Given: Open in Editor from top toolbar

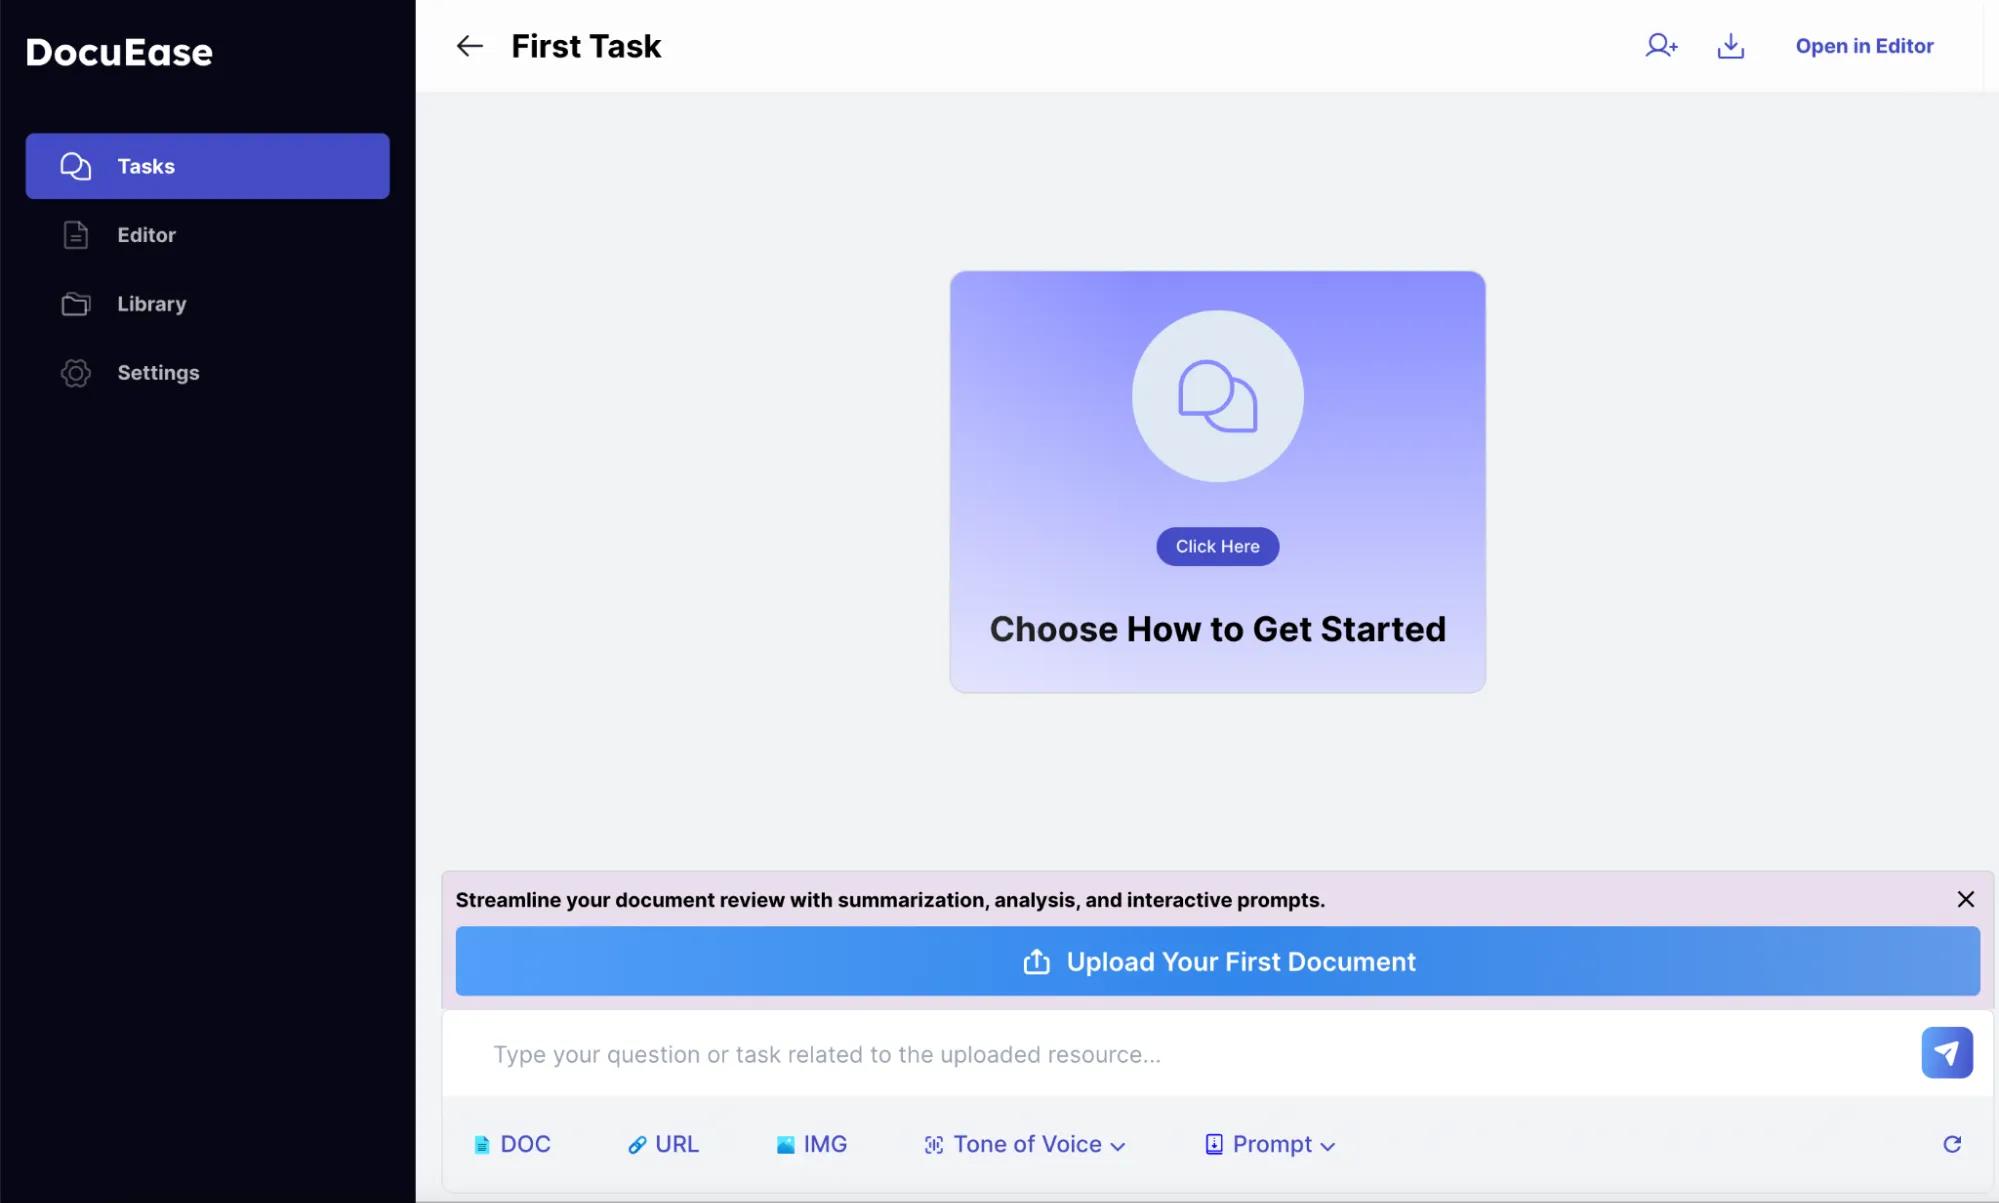Looking at the screenshot, I should [1863, 46].
